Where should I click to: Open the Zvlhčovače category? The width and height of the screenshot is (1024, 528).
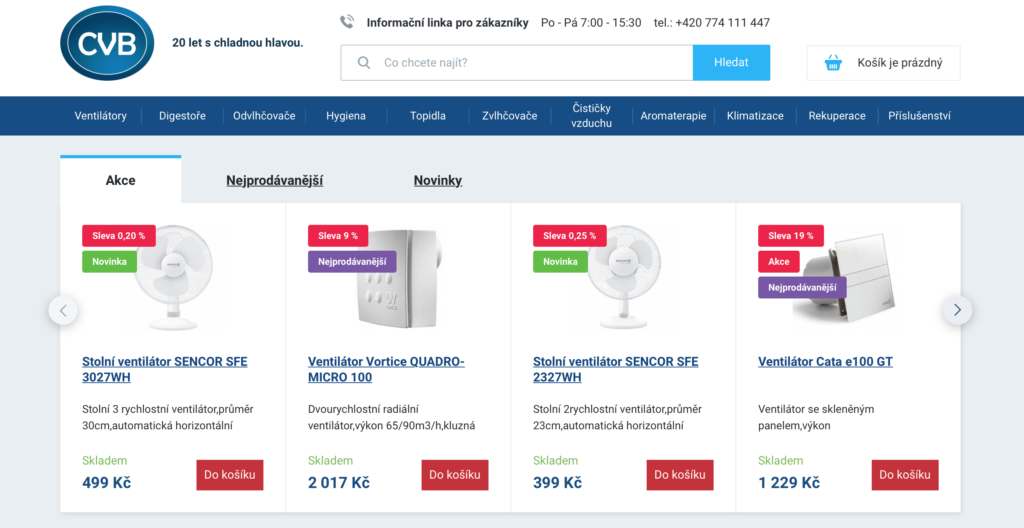coord(509,116)
